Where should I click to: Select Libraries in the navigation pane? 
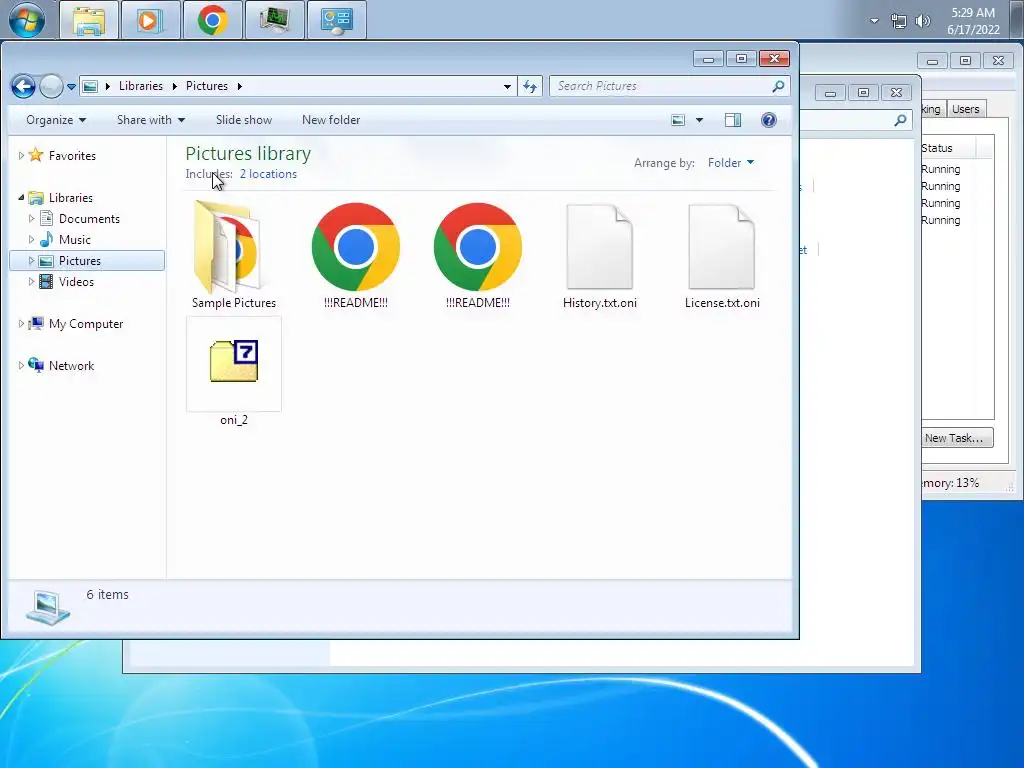pos(71,198)
